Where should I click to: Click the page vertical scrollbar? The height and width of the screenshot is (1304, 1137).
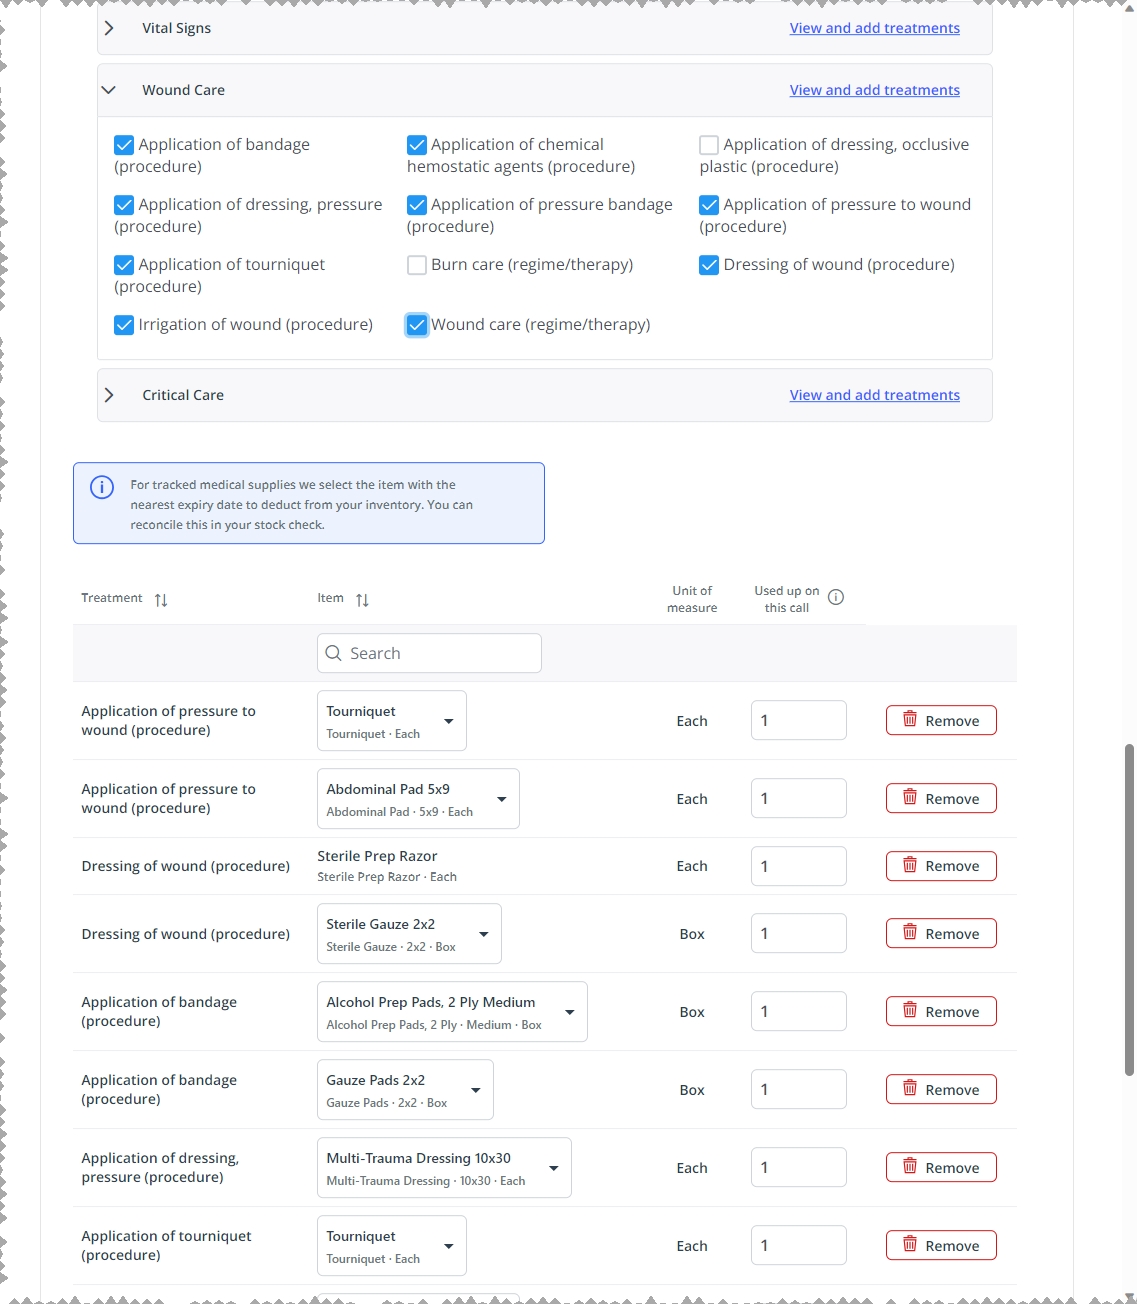[x=1130, y=908]
